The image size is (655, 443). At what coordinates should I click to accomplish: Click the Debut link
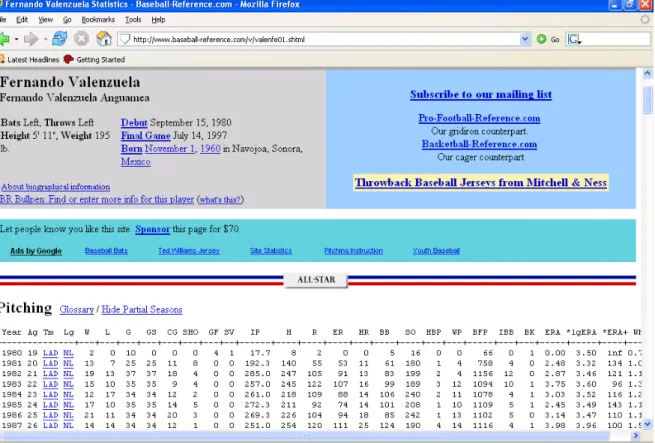pyautogui.click(x=134, y=123)
